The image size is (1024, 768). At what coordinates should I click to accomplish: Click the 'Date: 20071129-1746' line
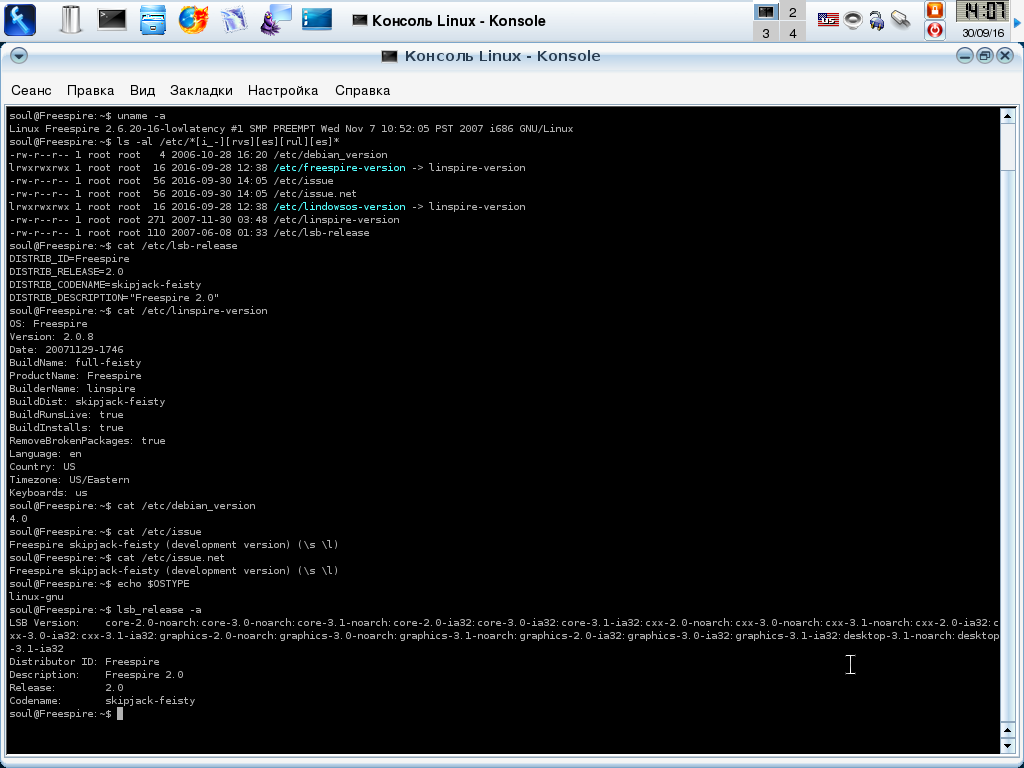(x=66, y=350)
